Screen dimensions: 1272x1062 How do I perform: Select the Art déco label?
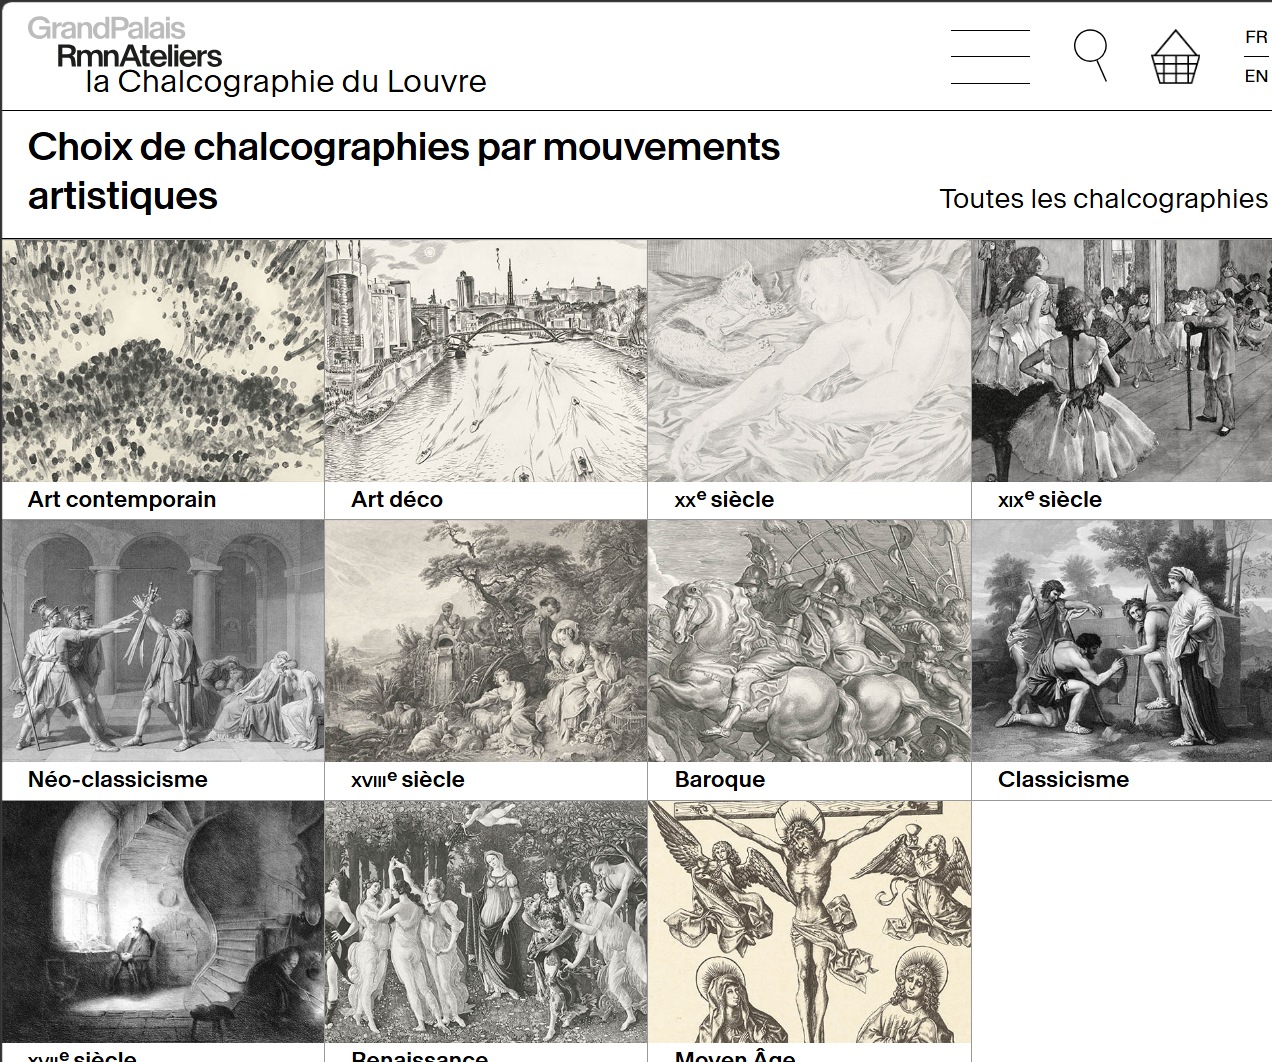point(397,499)
